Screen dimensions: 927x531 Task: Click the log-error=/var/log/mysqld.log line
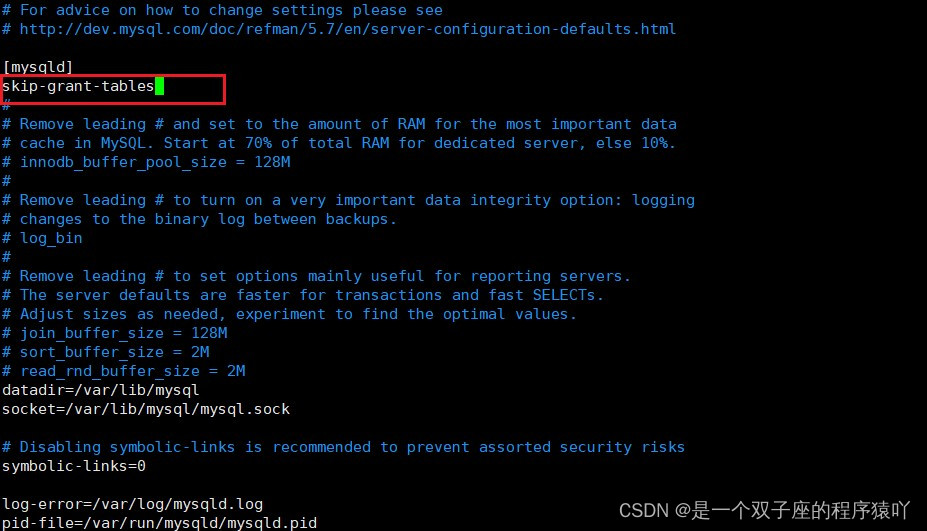pyautogui.click(x=132, y=504)
